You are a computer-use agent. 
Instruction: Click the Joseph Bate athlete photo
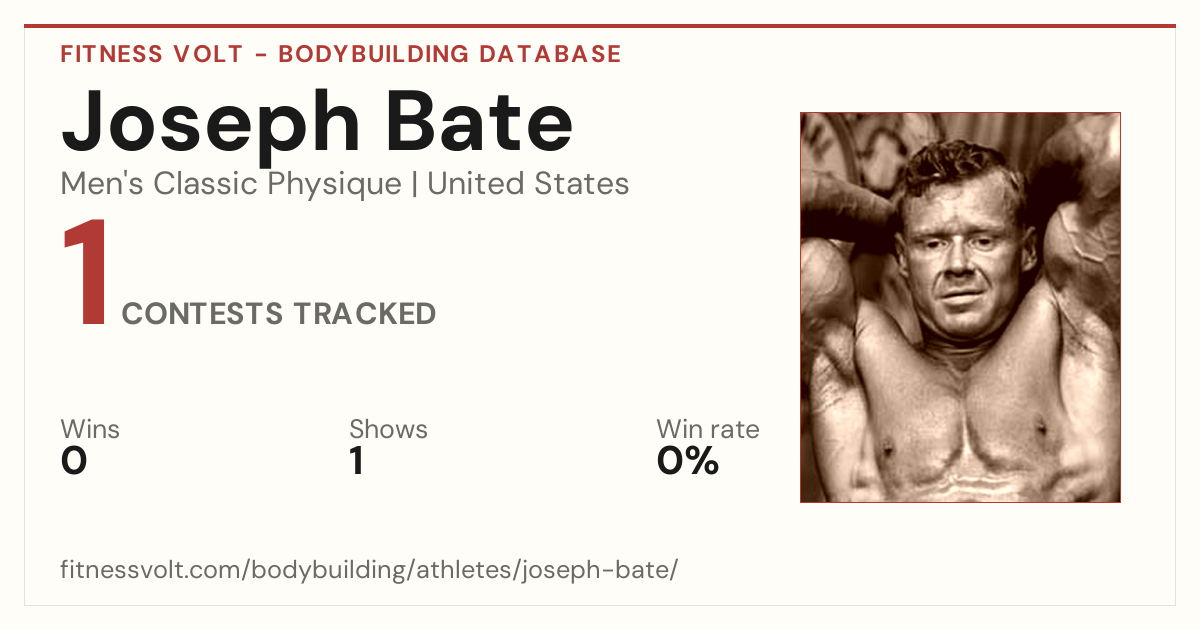tap(960, 307)
